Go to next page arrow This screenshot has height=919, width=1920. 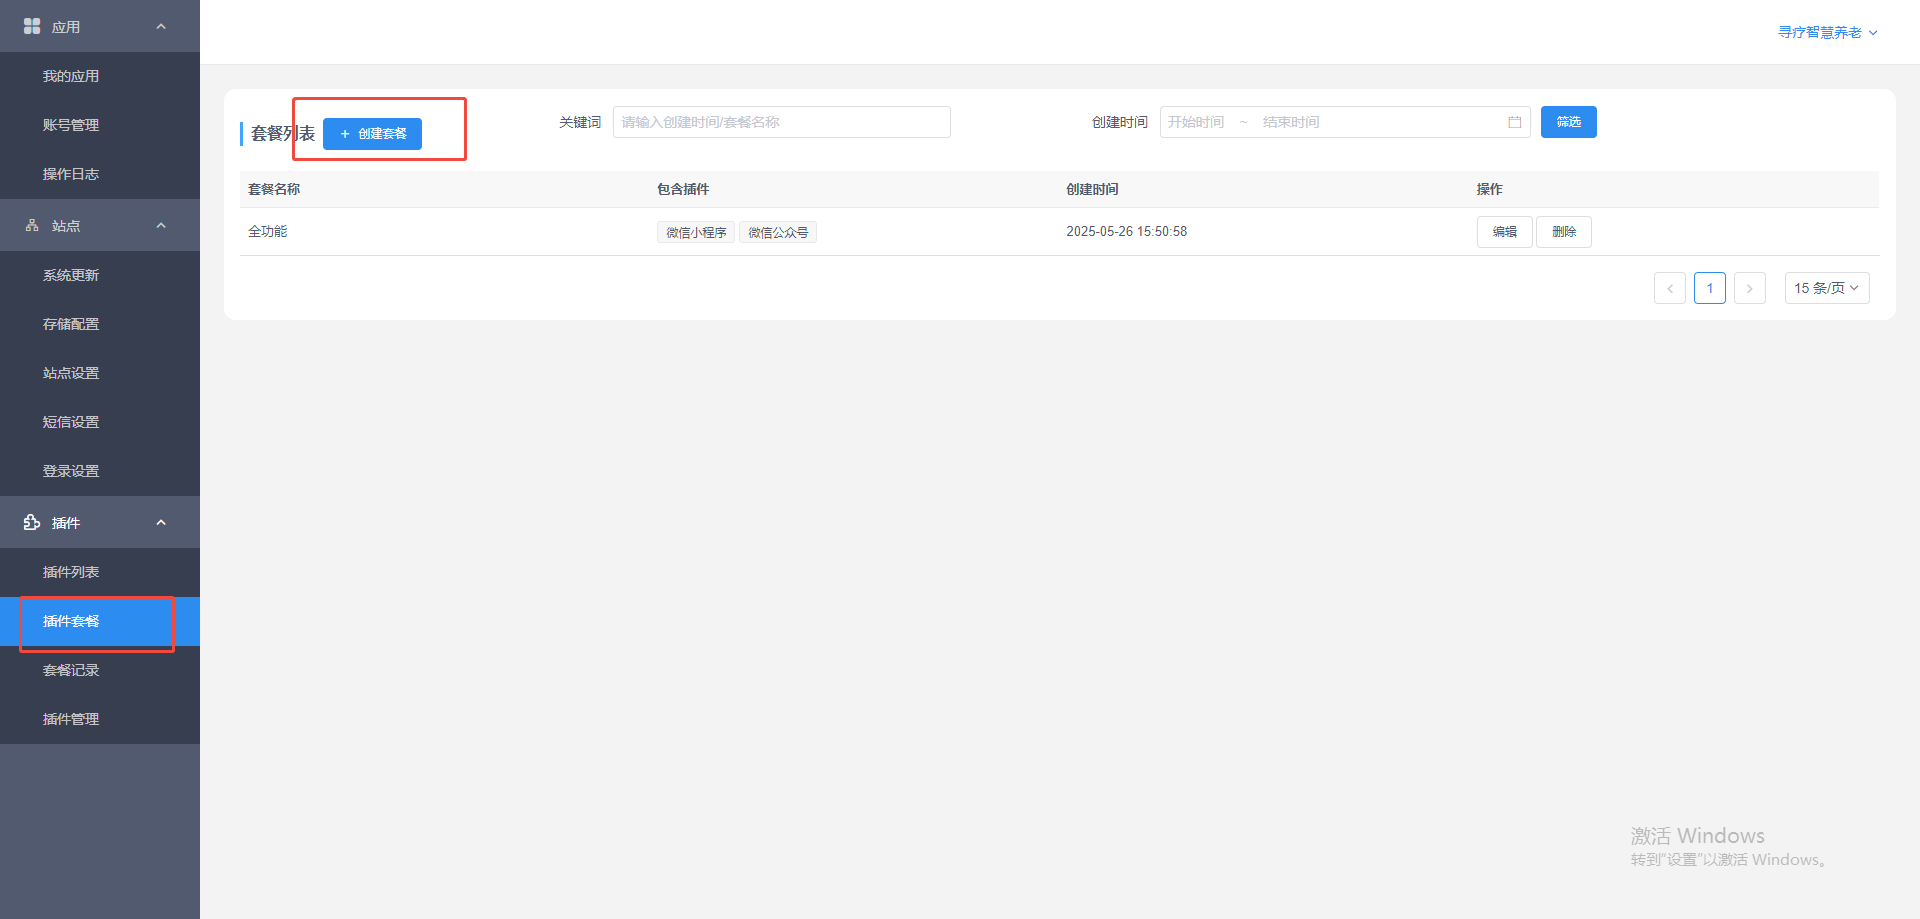point(1750,288)
